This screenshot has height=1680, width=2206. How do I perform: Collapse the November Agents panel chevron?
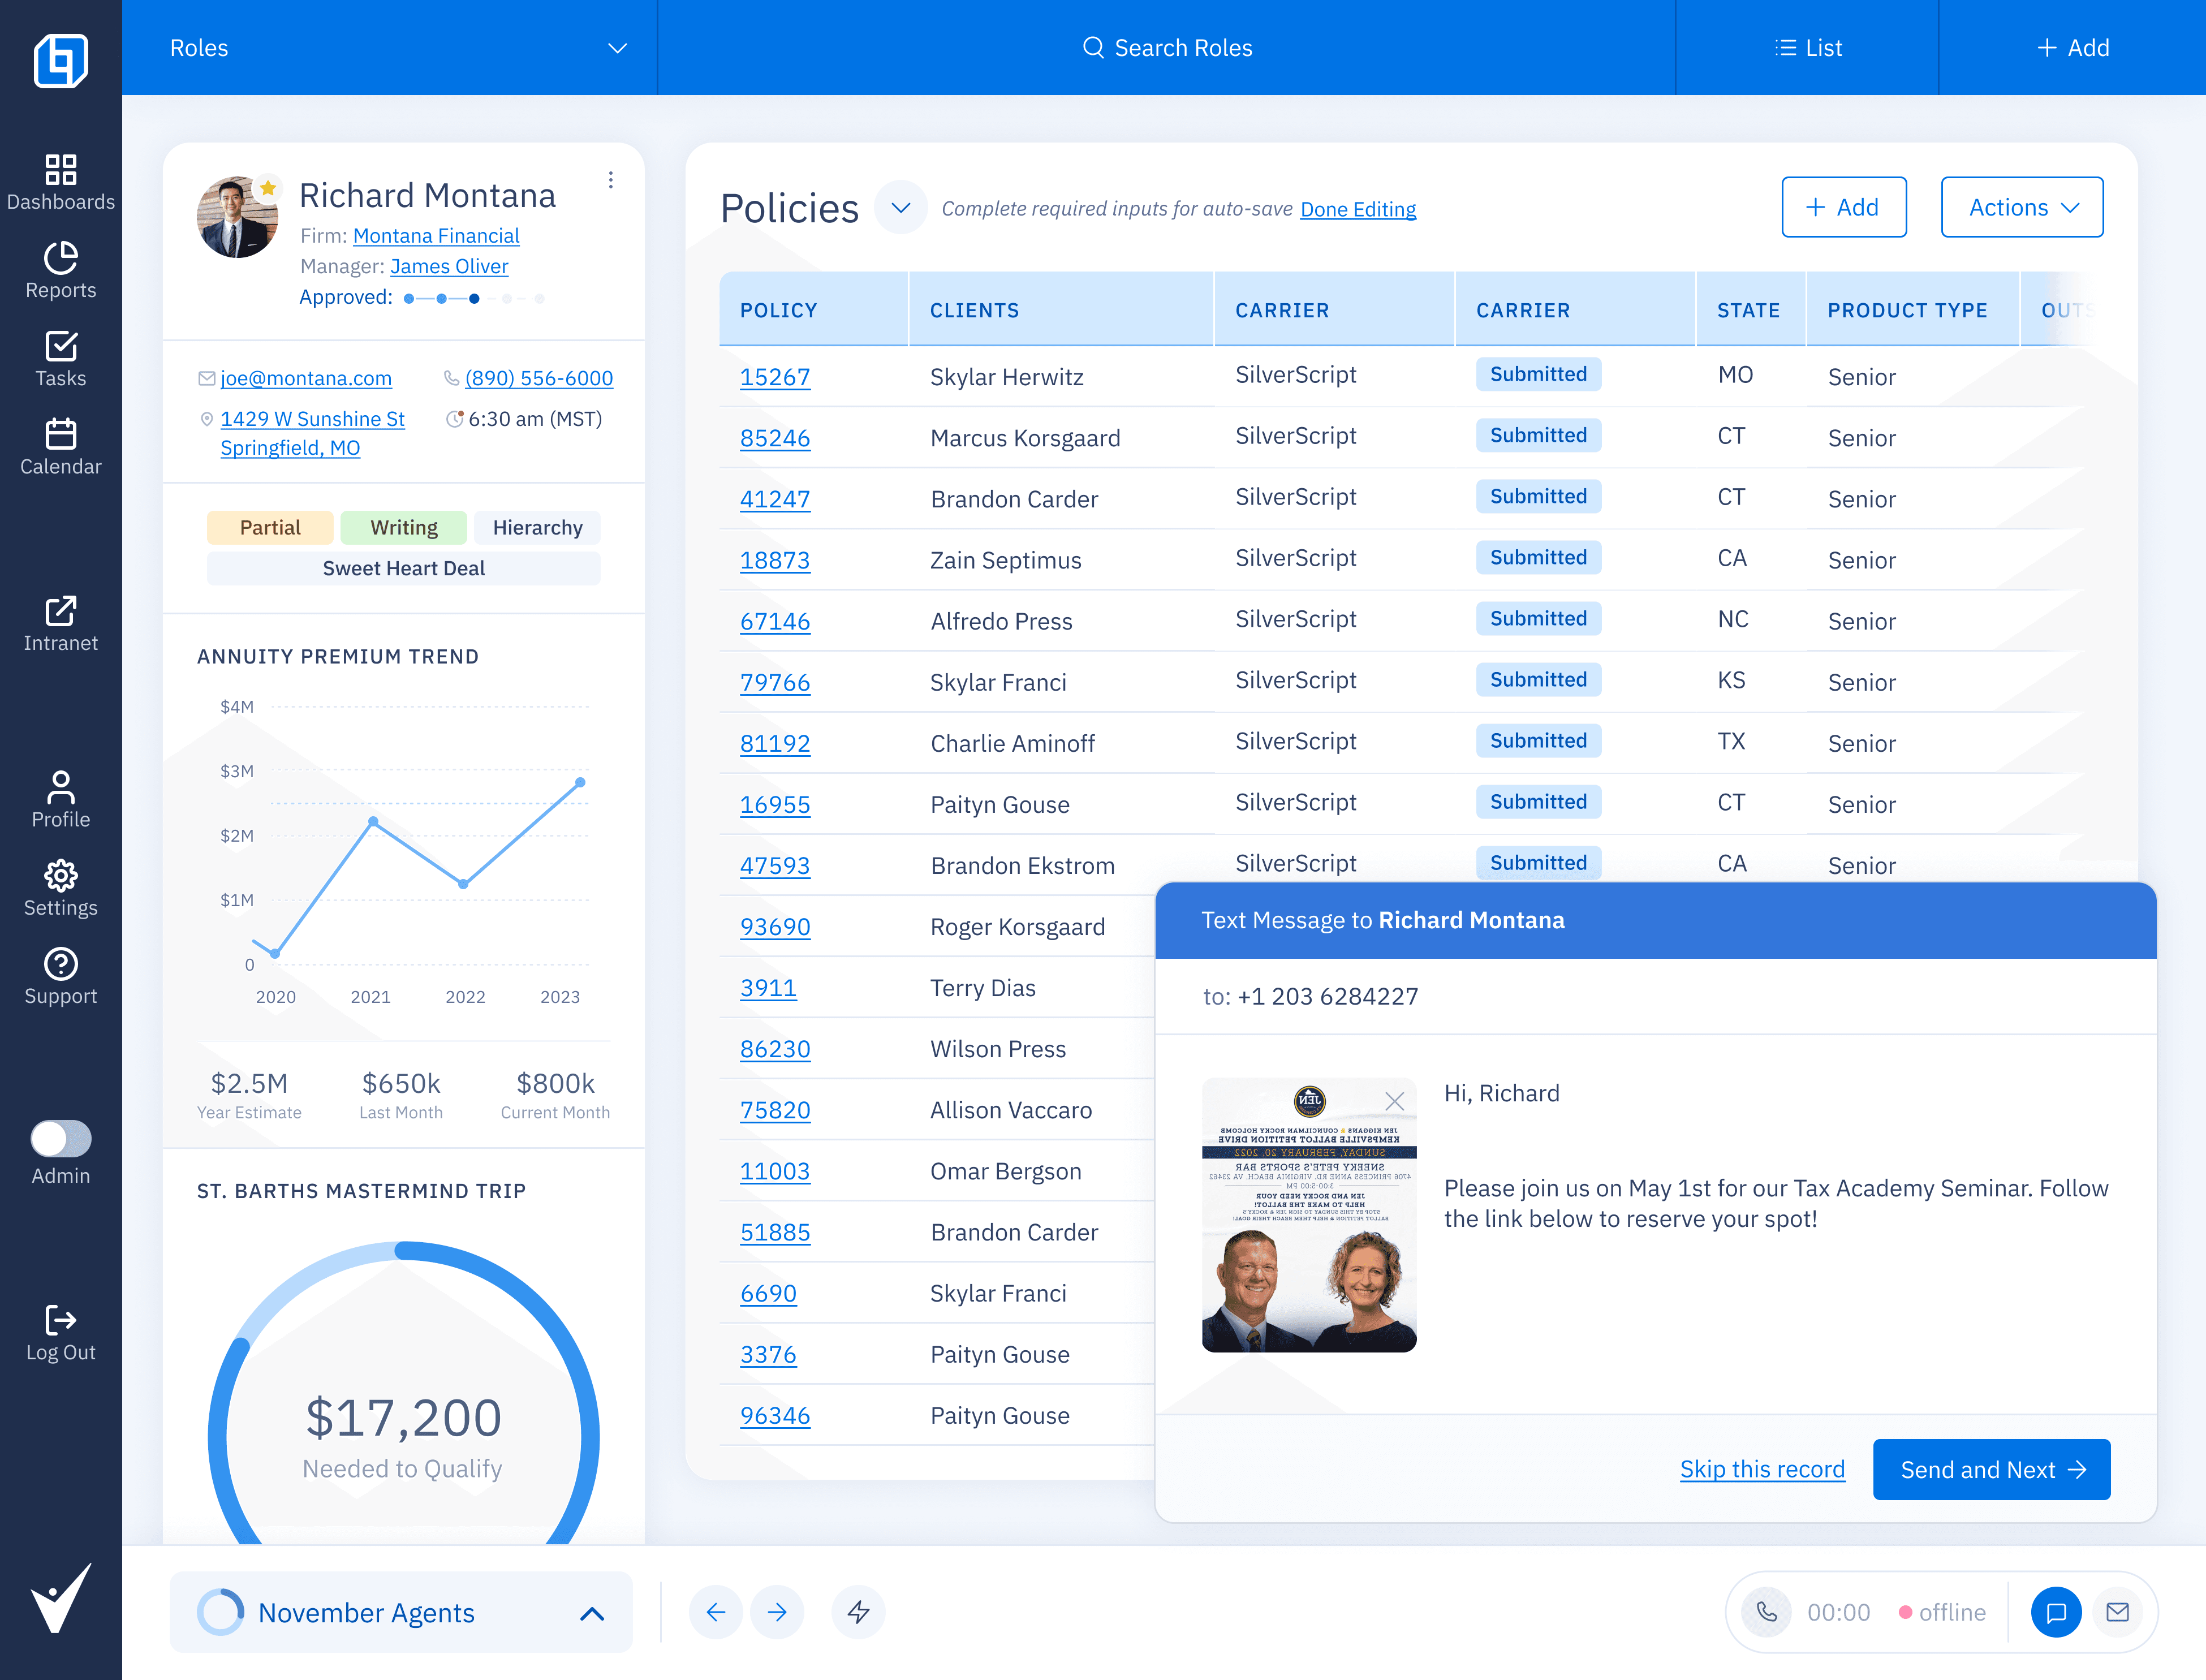[x=592, y=1613]
